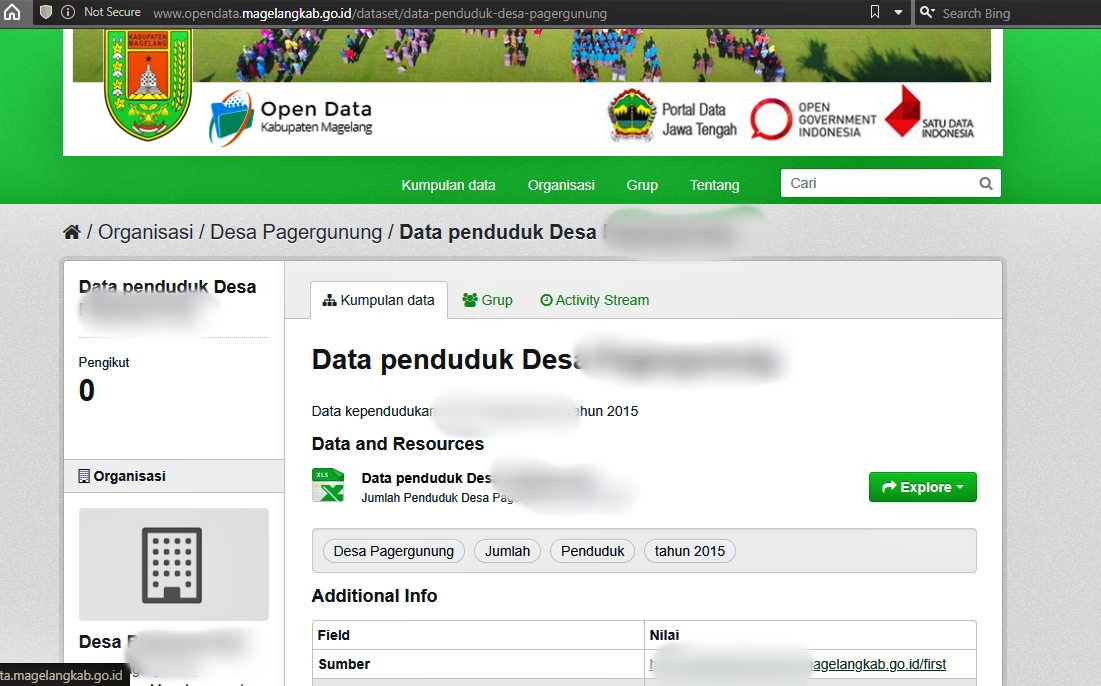Switch to the Activity Stream tab
1101x686 pixels.
tap(594, 300)
